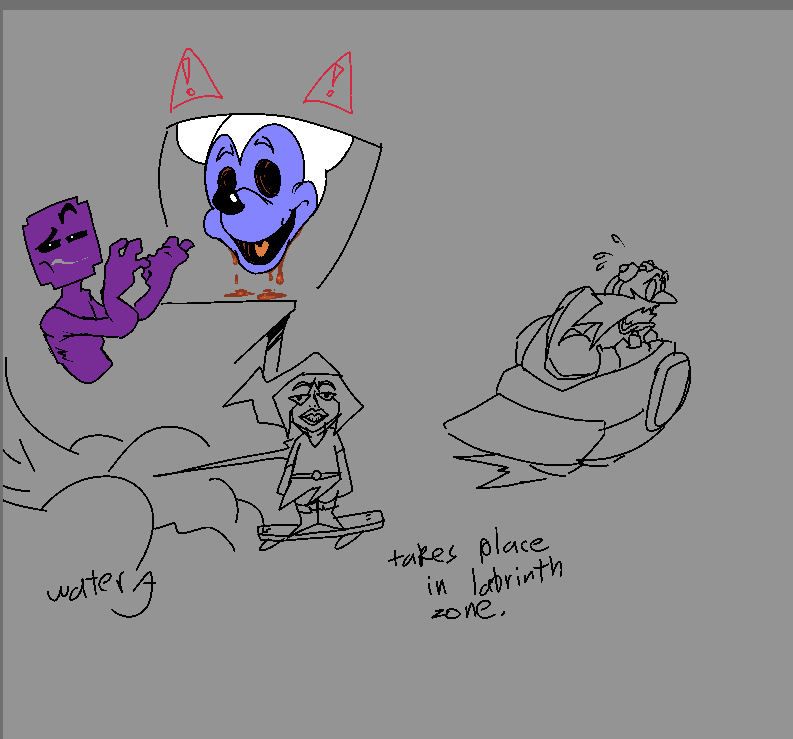Click the left red exclamation triangle drawing
This screenshot has height=739, width=793.
[195, 80]
